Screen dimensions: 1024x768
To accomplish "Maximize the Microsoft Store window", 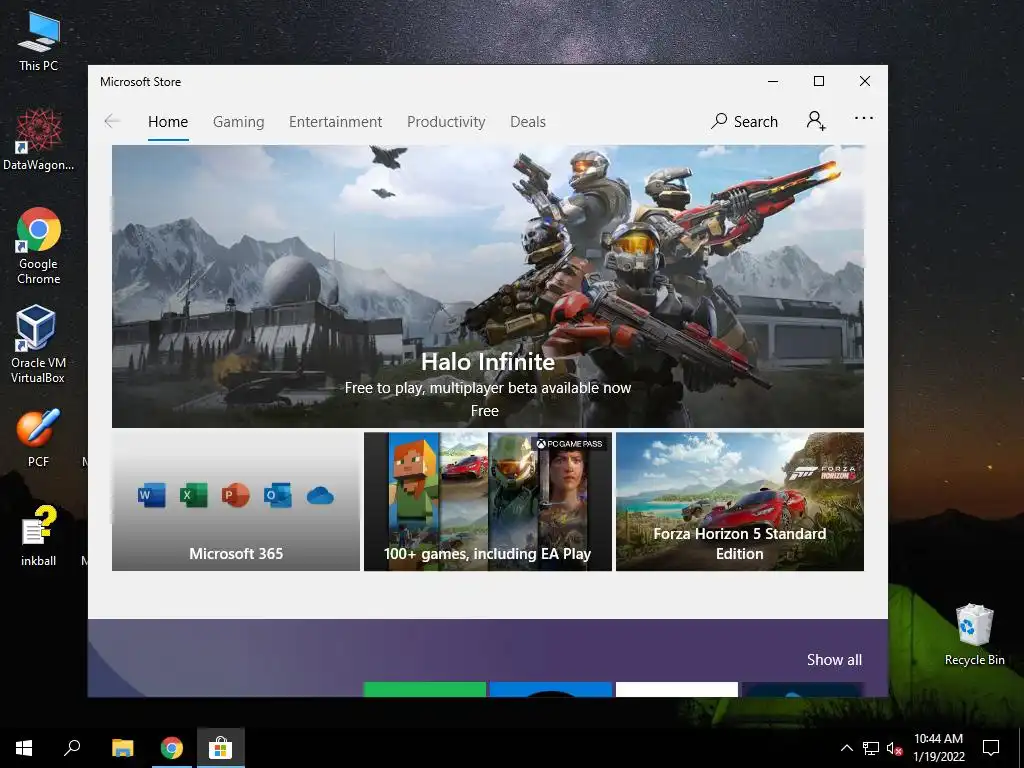I will coord(819,82).
